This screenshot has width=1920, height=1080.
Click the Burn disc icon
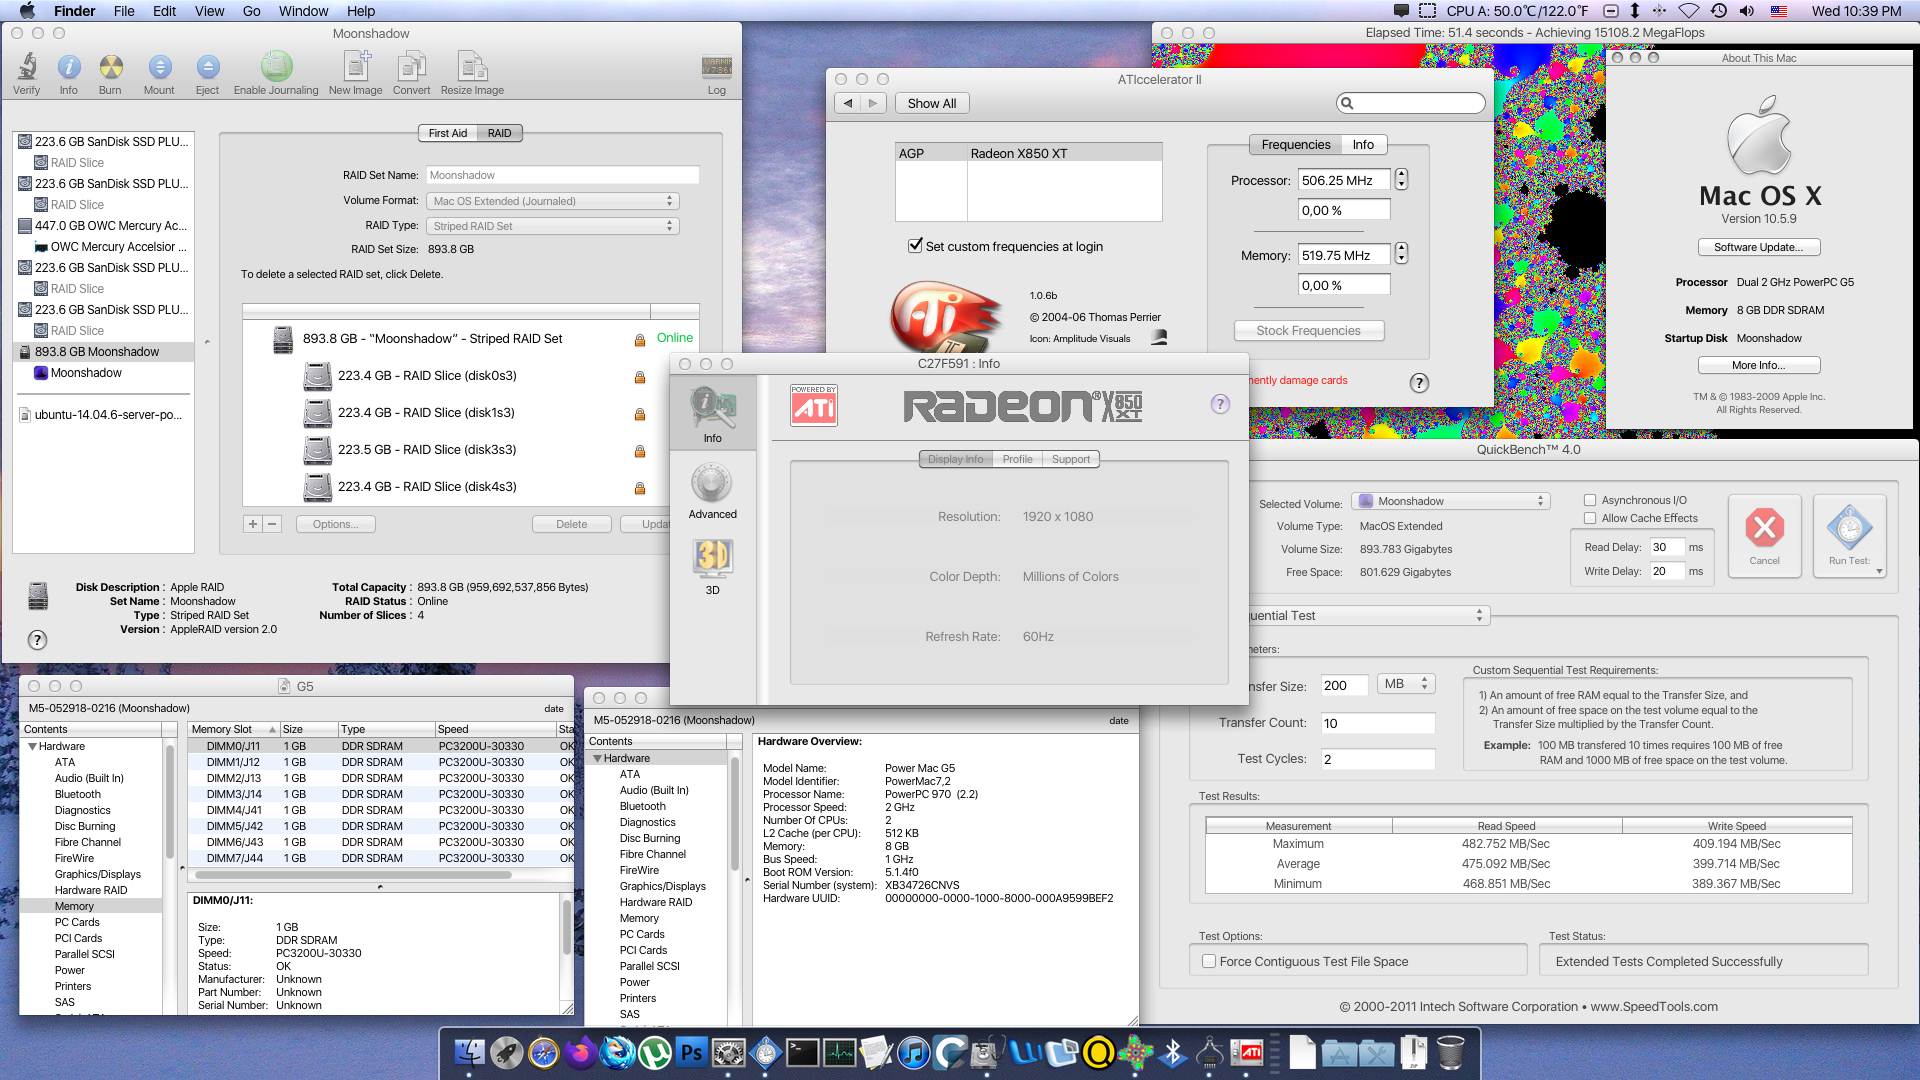point(110,68)
